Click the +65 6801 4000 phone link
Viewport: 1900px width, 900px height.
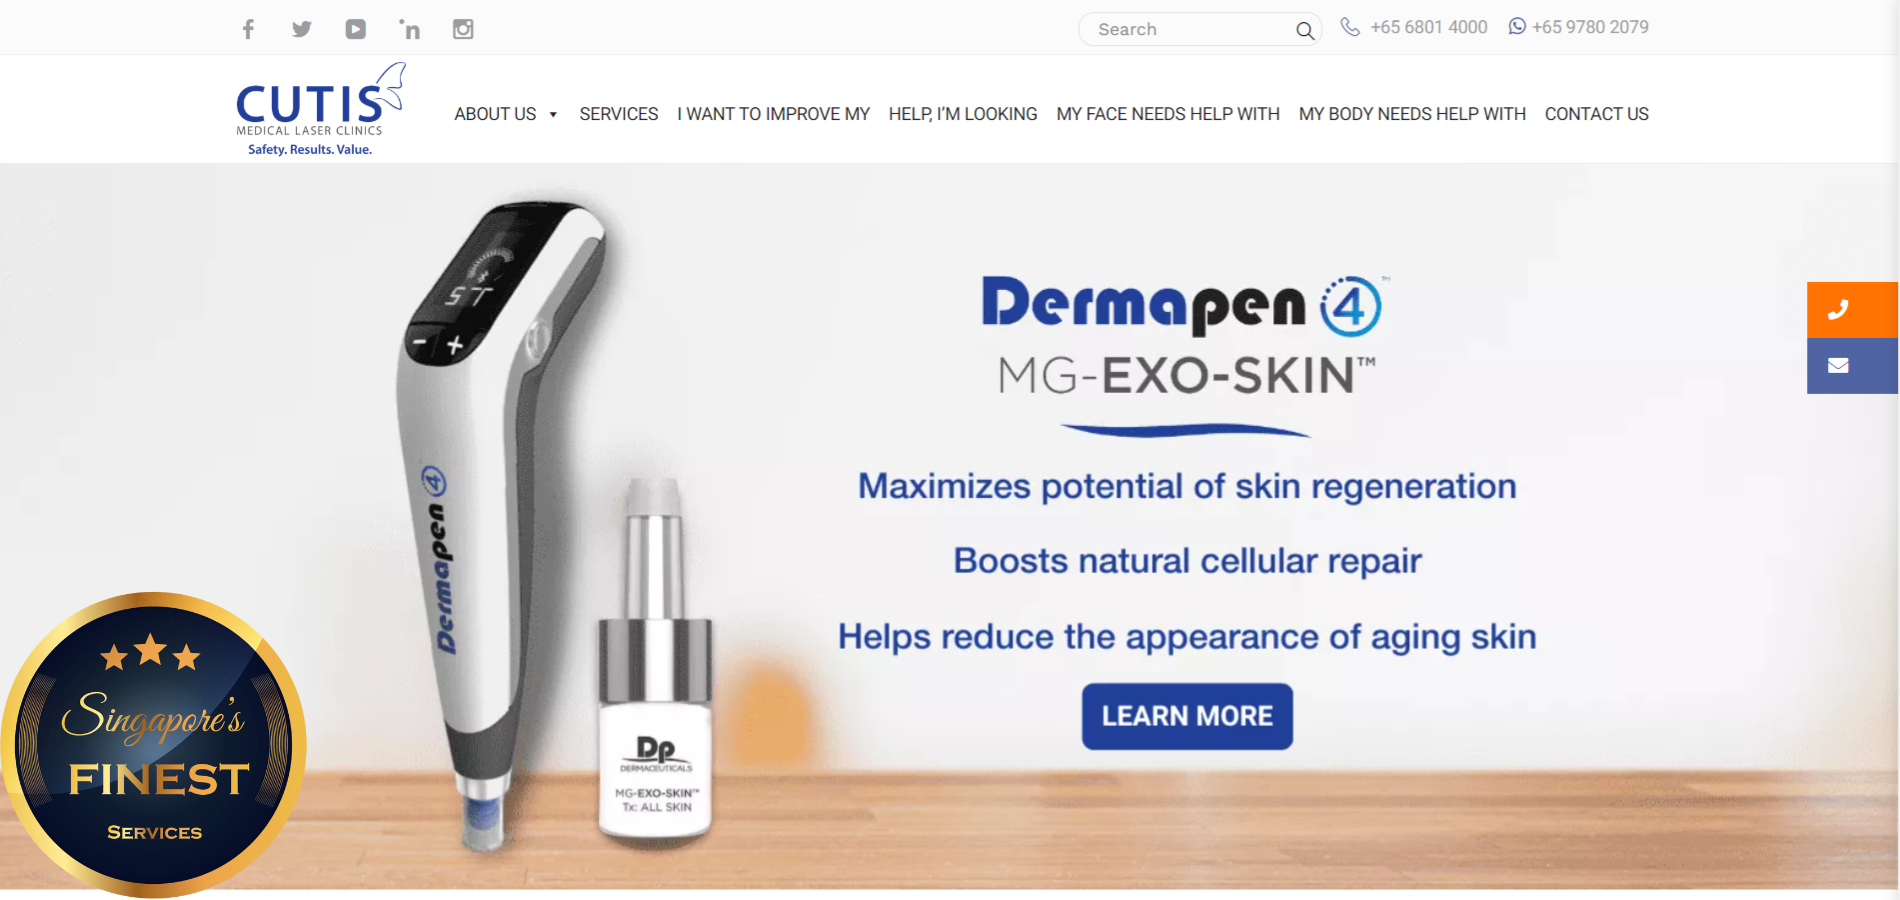pos(1428,27)
